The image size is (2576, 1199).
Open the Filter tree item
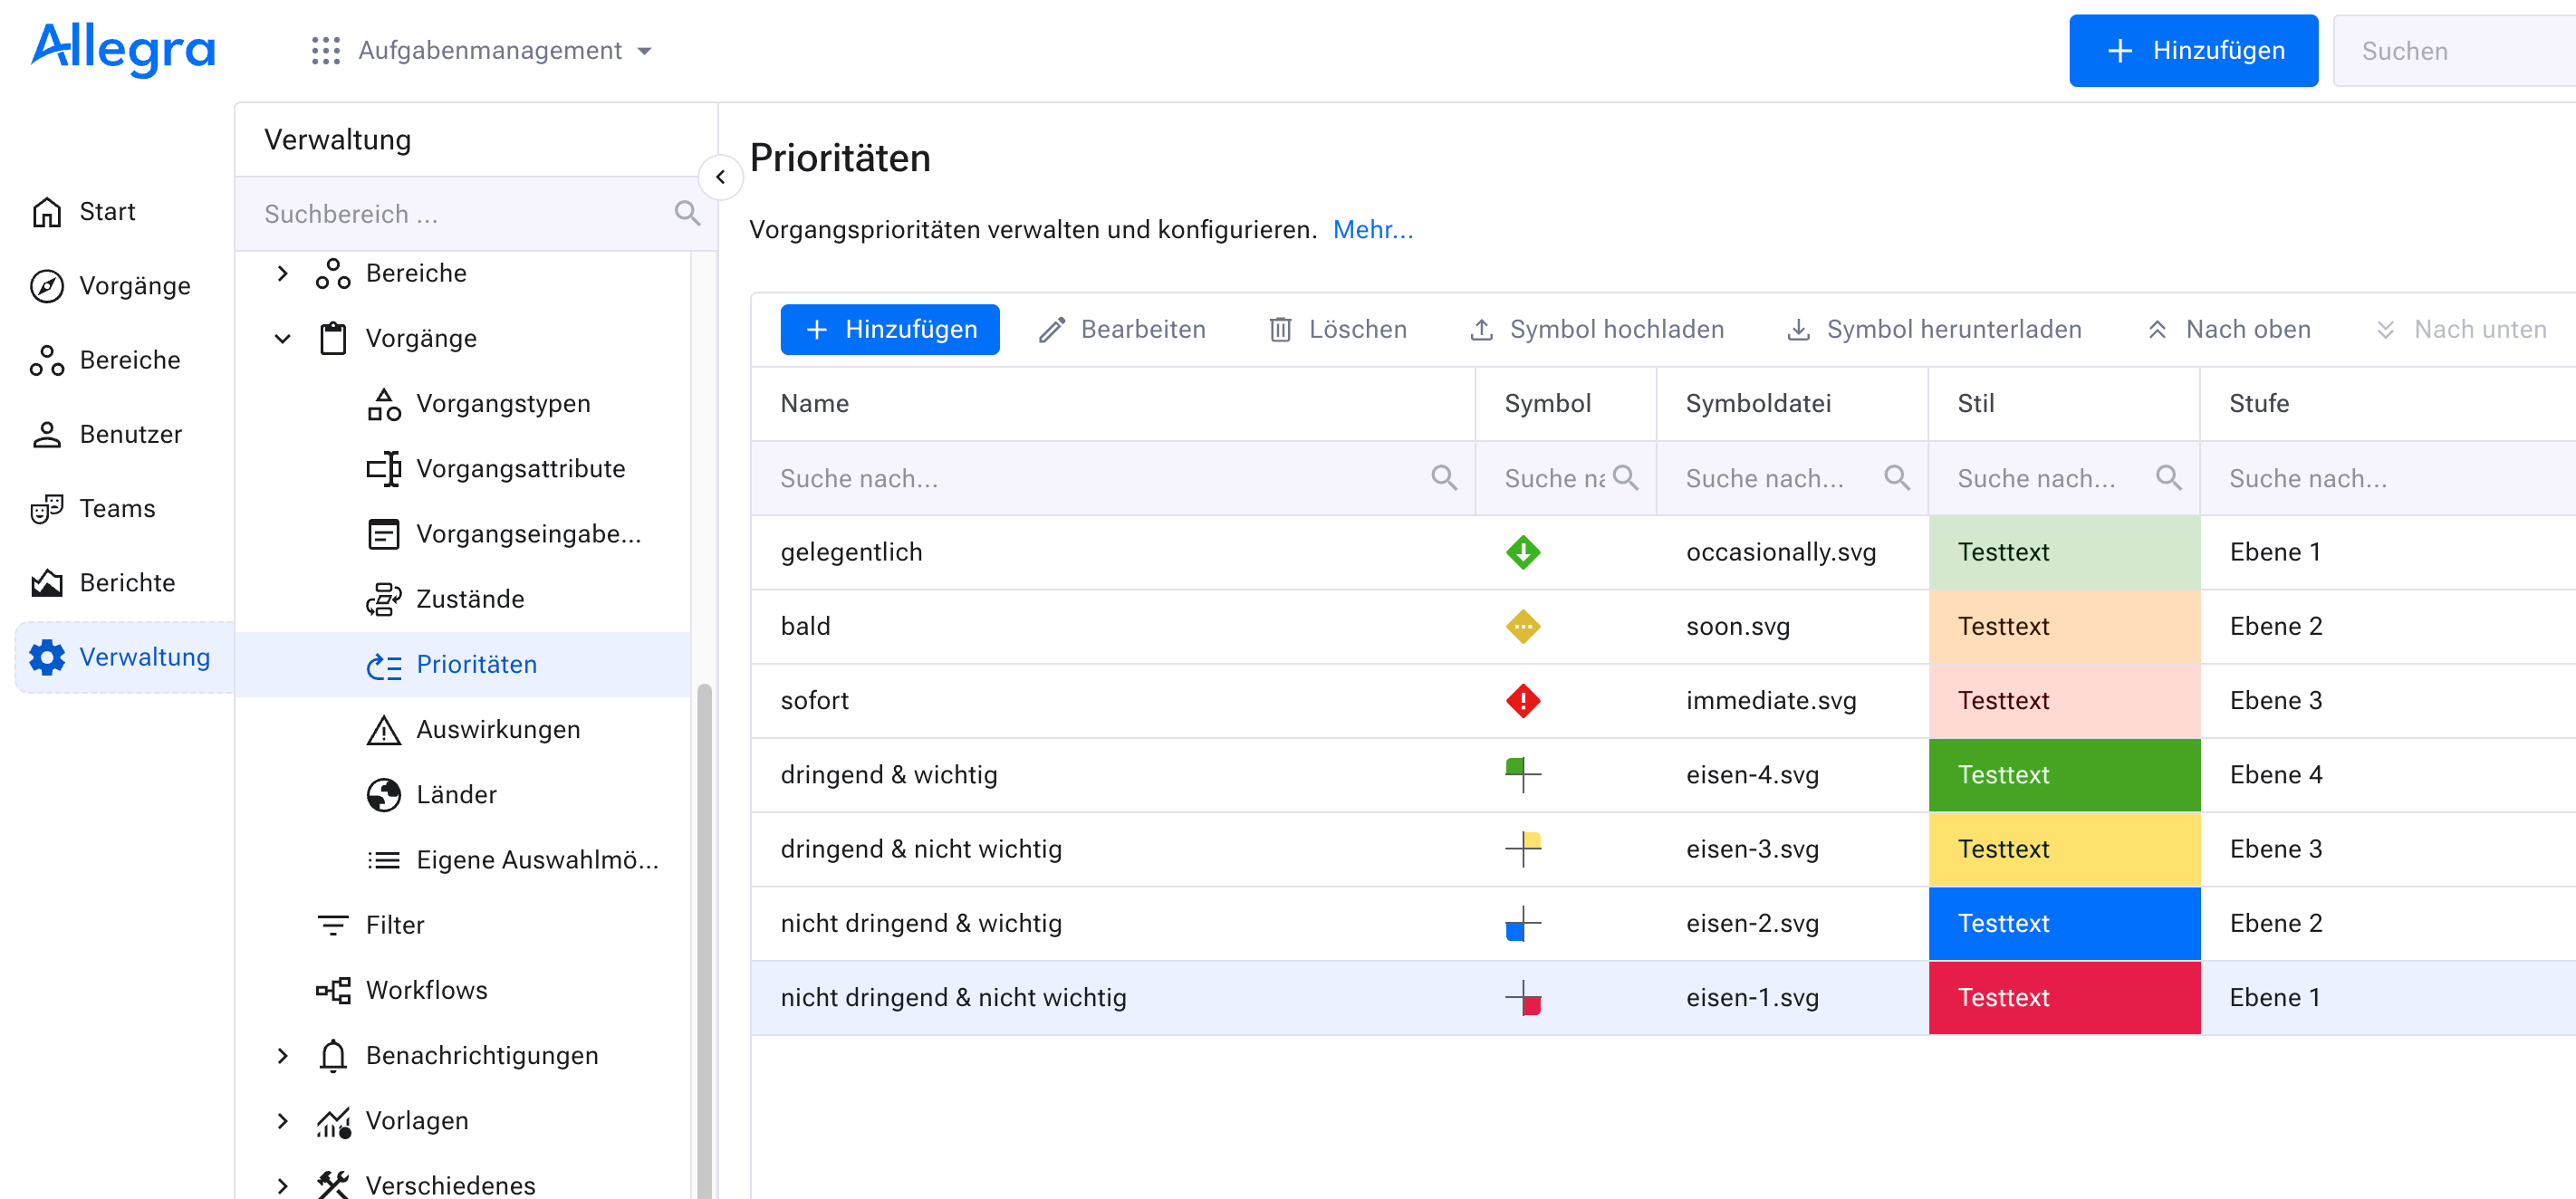click(370, 925)
